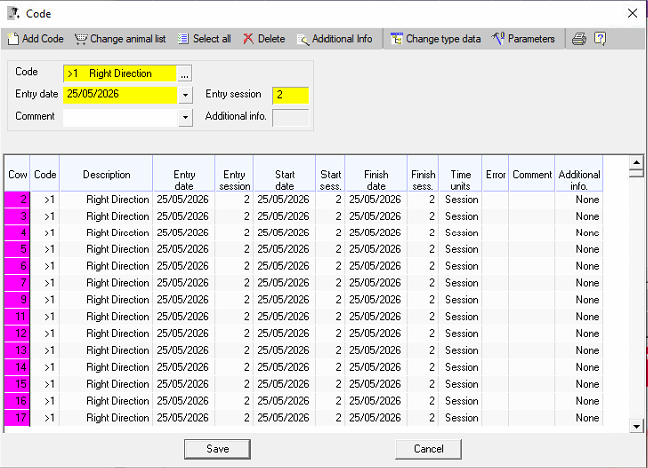Click the Code window title icon
This screenshot has width=648, height=468.
(13, 13)
